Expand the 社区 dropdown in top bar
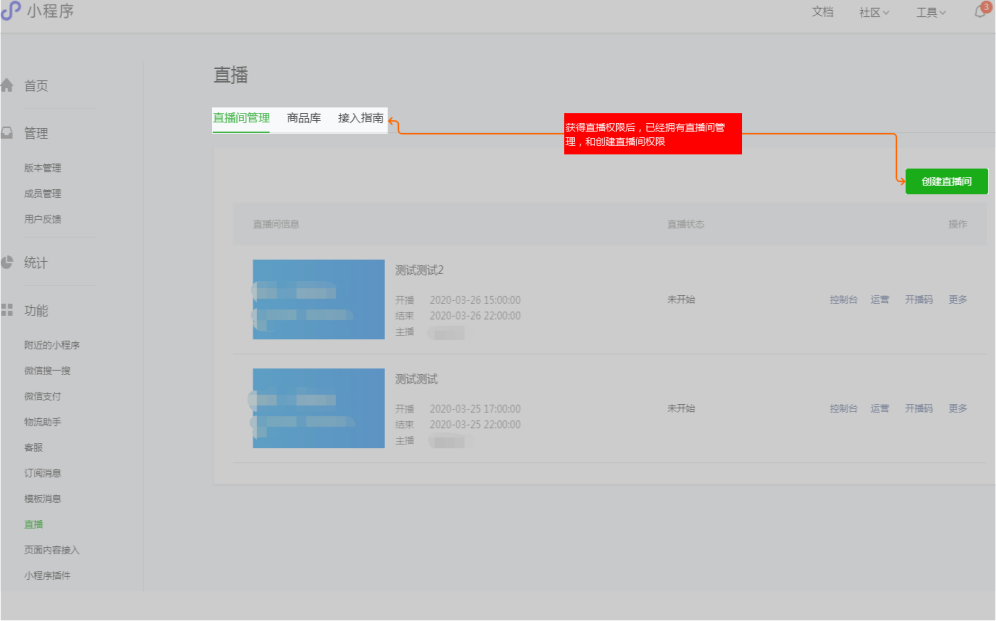This screenshot has width=996, height=621. pos(871,13)
